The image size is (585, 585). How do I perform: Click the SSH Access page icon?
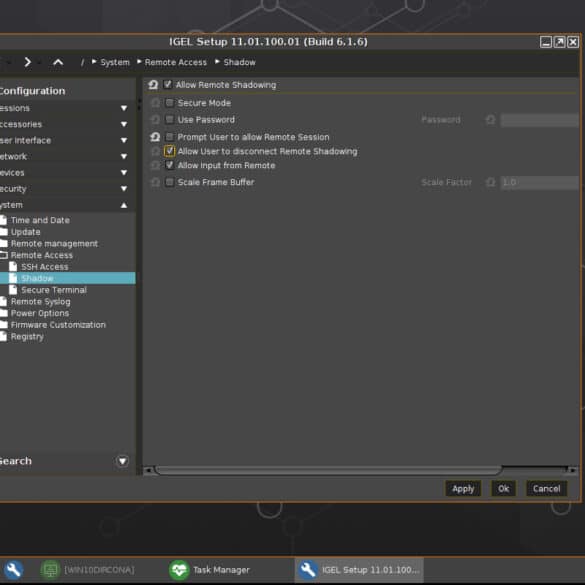point(13,266)
